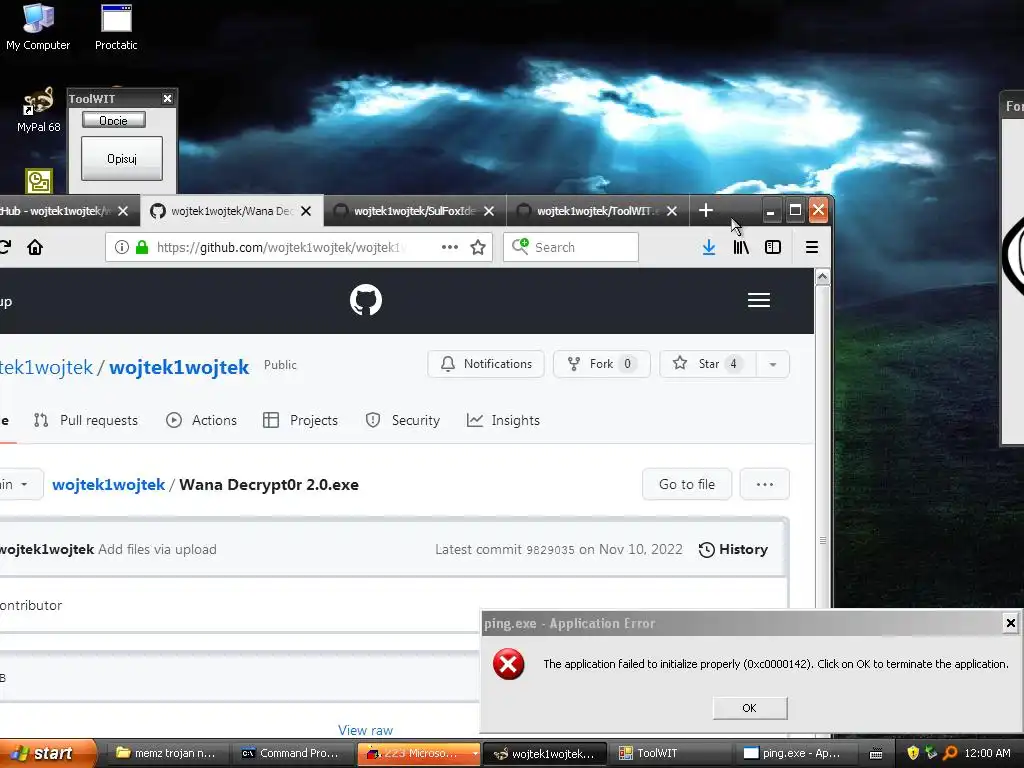The width and height of the screenshot is (1024, 768).
Task: Click wojtek1wojtek breadcrumb link
Action: [108, 485]
